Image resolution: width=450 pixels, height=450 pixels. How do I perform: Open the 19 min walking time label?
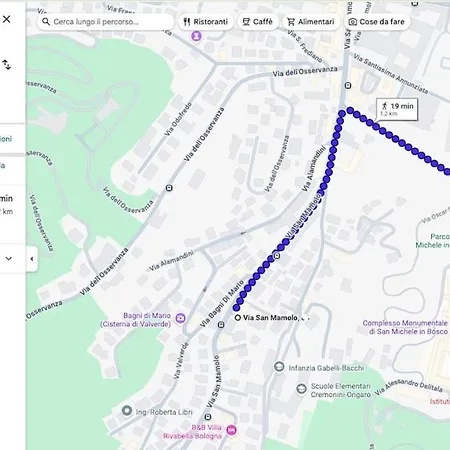pos(397,109)
